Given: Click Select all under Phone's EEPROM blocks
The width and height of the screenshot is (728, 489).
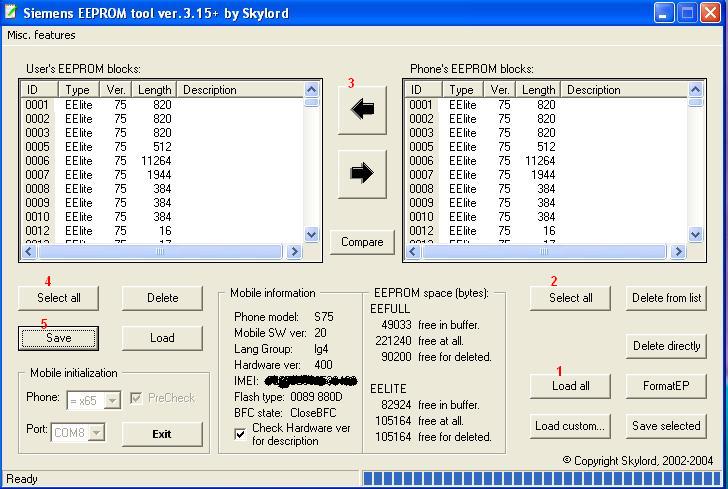Looking at the screenshot, I should click(x=571, y=298).
